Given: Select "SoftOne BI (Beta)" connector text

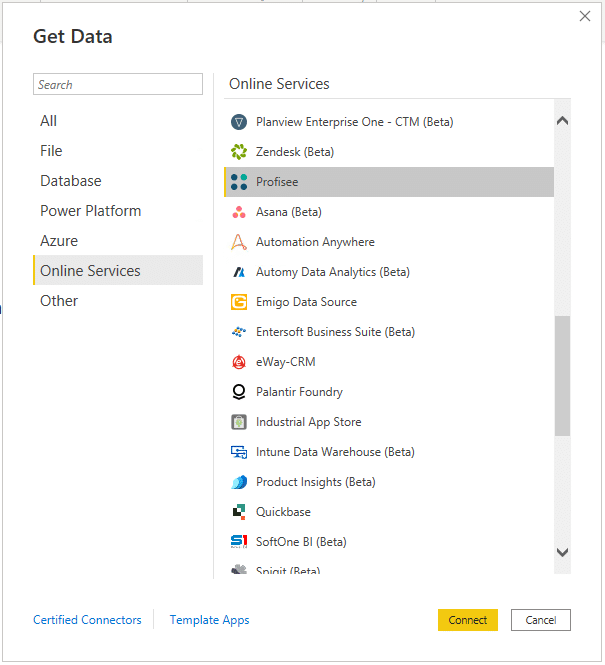Looking at the screenshot, I should click(x=301, y=542).
